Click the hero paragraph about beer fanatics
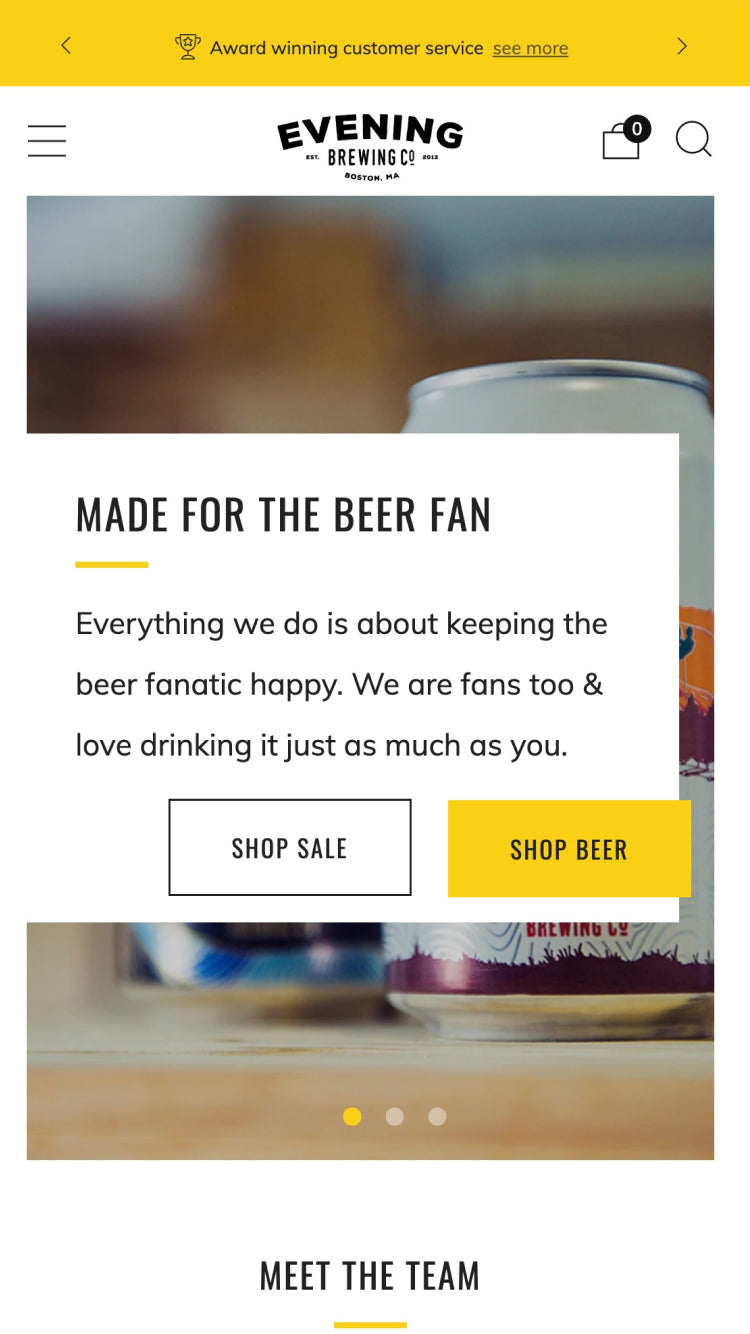Image resolution: width=750 pixels, height=1334 pixels. [341, 684]
